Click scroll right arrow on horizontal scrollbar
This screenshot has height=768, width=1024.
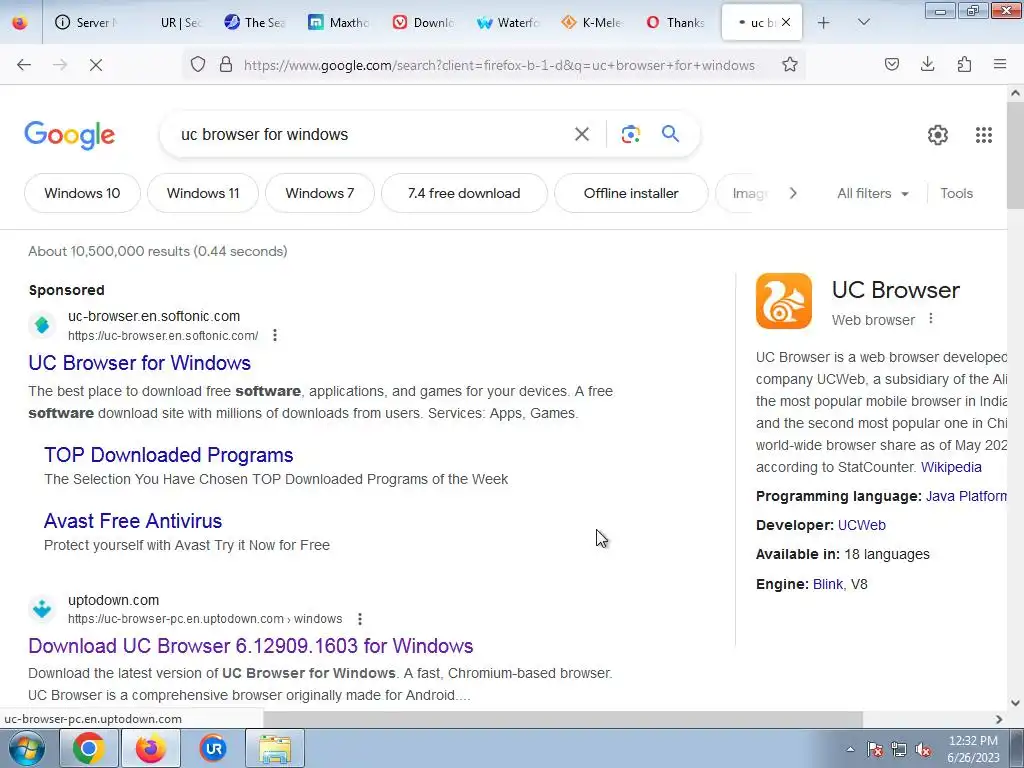[x=999, y=719]
